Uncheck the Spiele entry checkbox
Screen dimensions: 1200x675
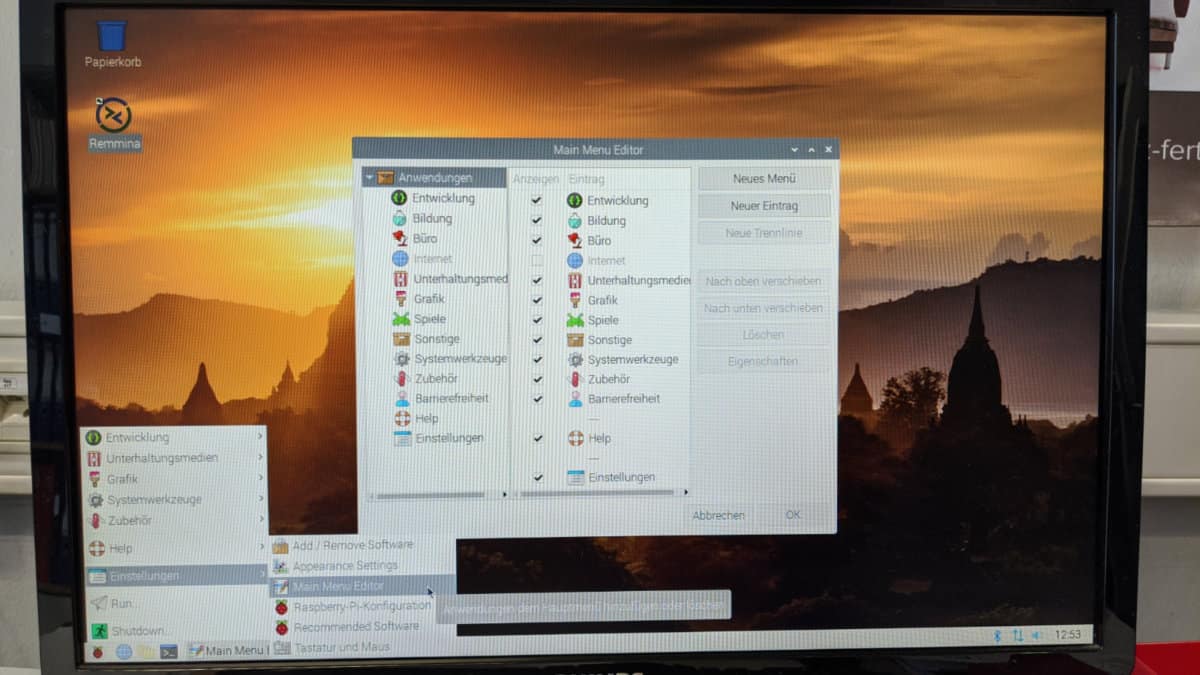(537, 320)
